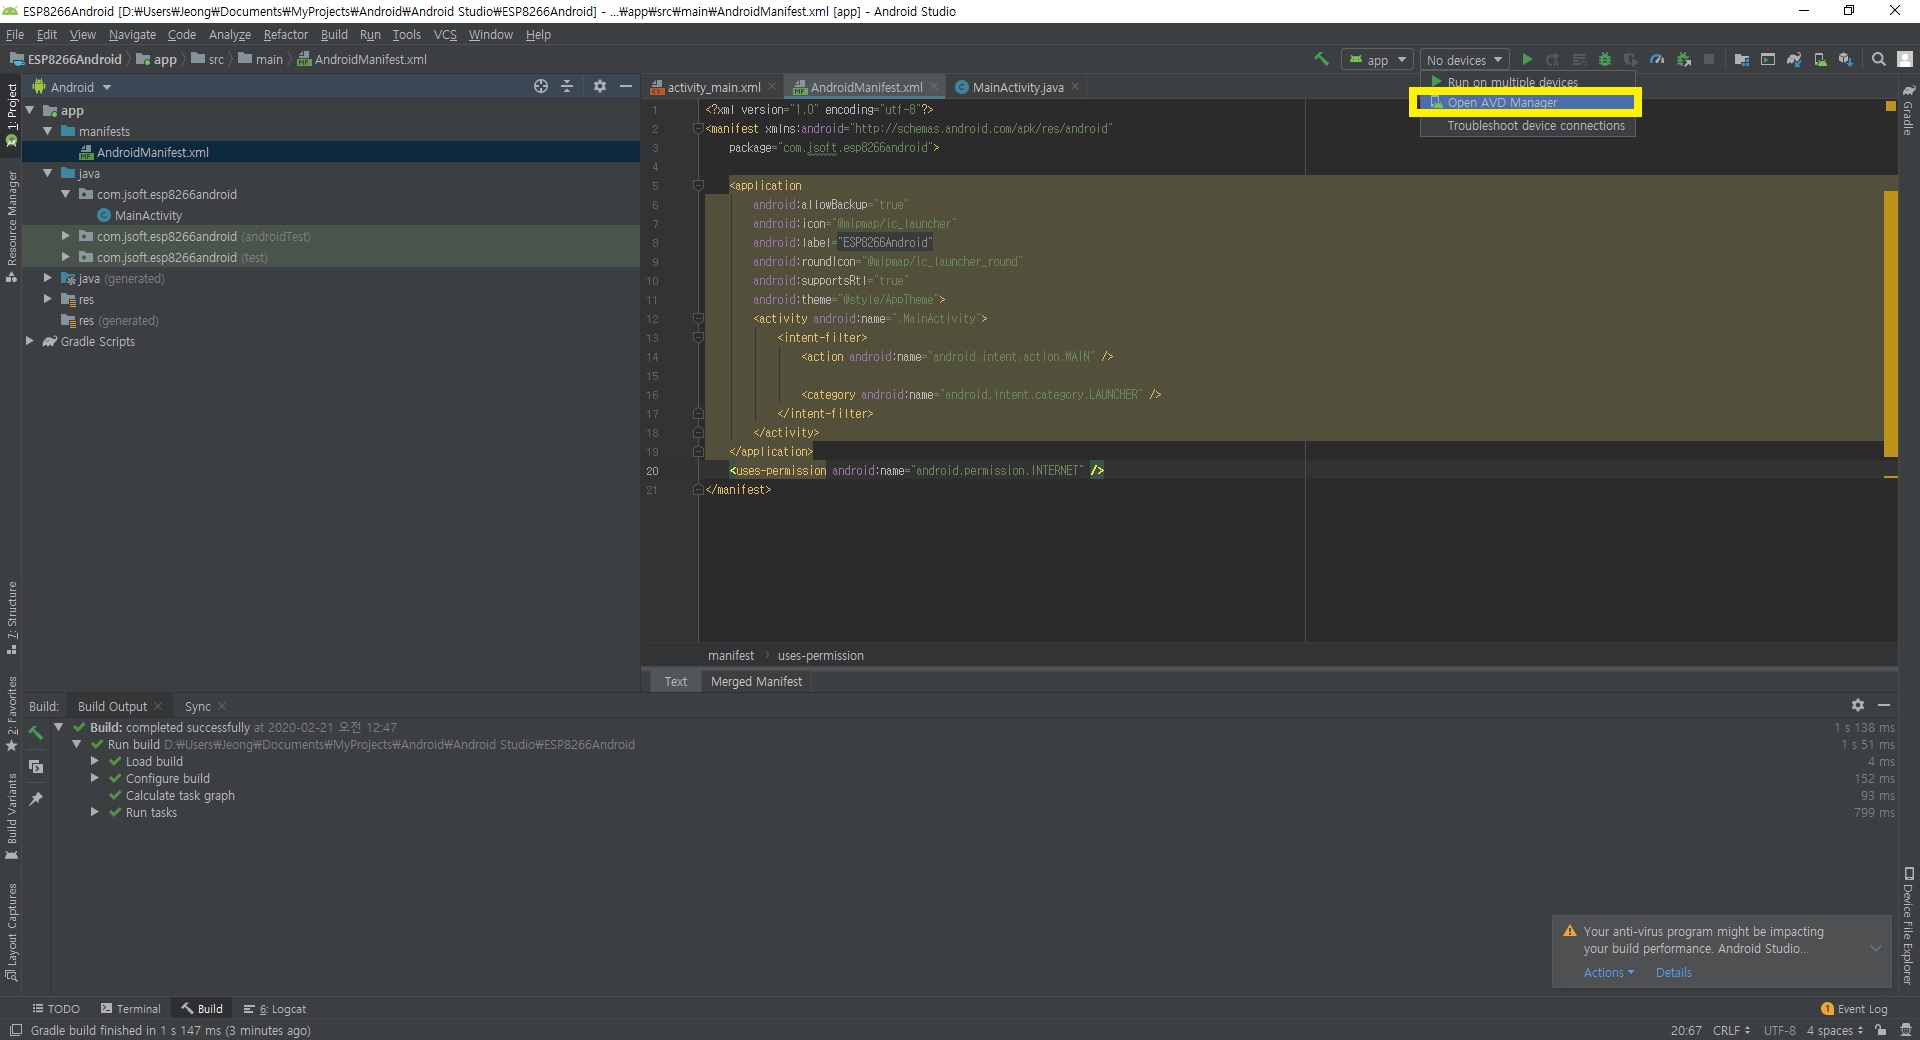This screenshot has width=1920, height=1040.
Task: Expand the Gradle Scripts node
Action: tap(29, 341)
